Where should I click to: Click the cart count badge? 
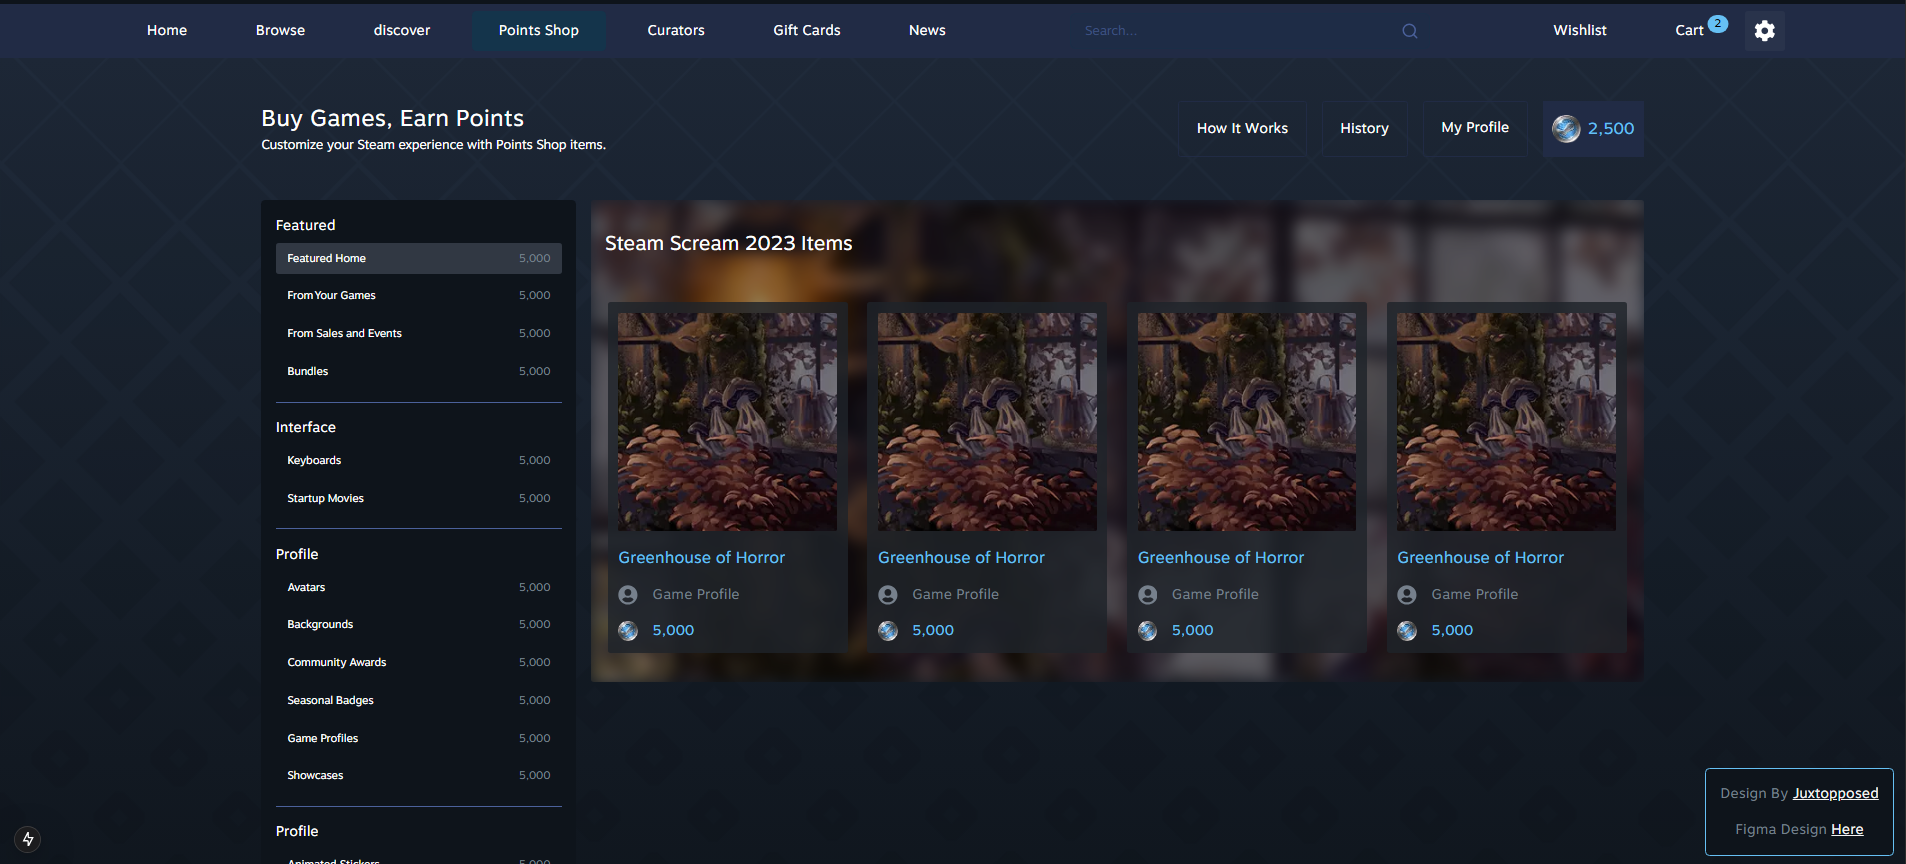click(x=1717, y=24)
